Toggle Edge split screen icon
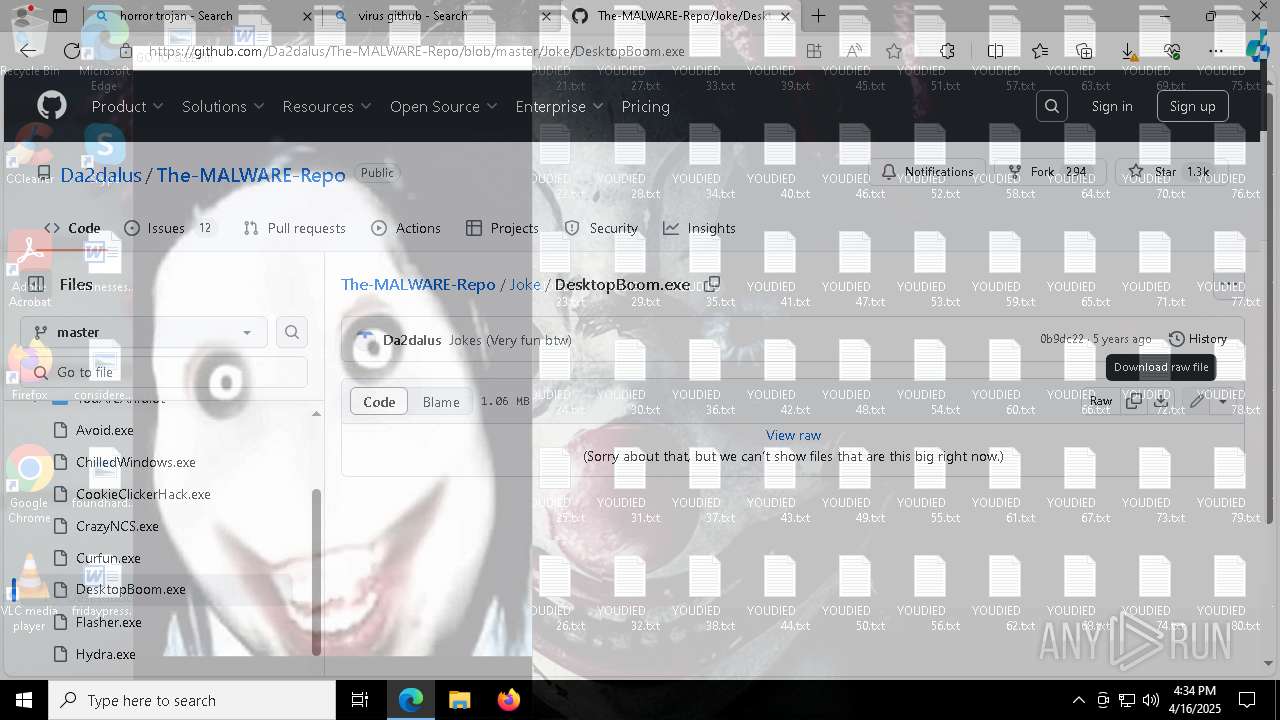This screenshot has width=1280, height=720. 995,51
